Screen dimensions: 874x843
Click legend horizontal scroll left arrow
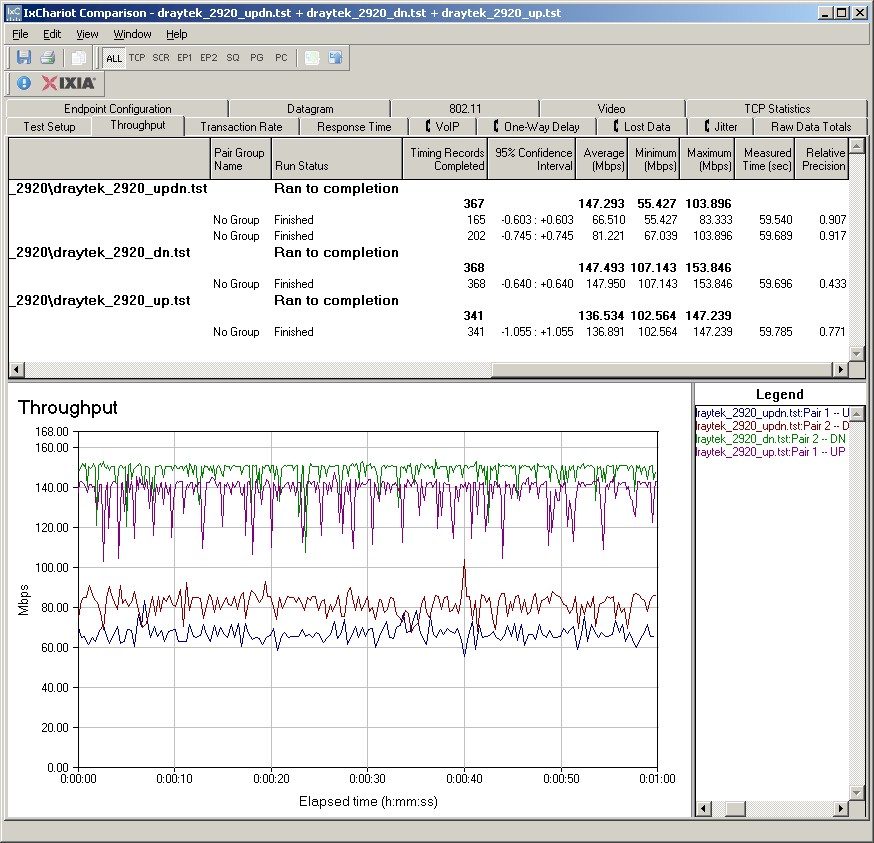click(703, 808)
